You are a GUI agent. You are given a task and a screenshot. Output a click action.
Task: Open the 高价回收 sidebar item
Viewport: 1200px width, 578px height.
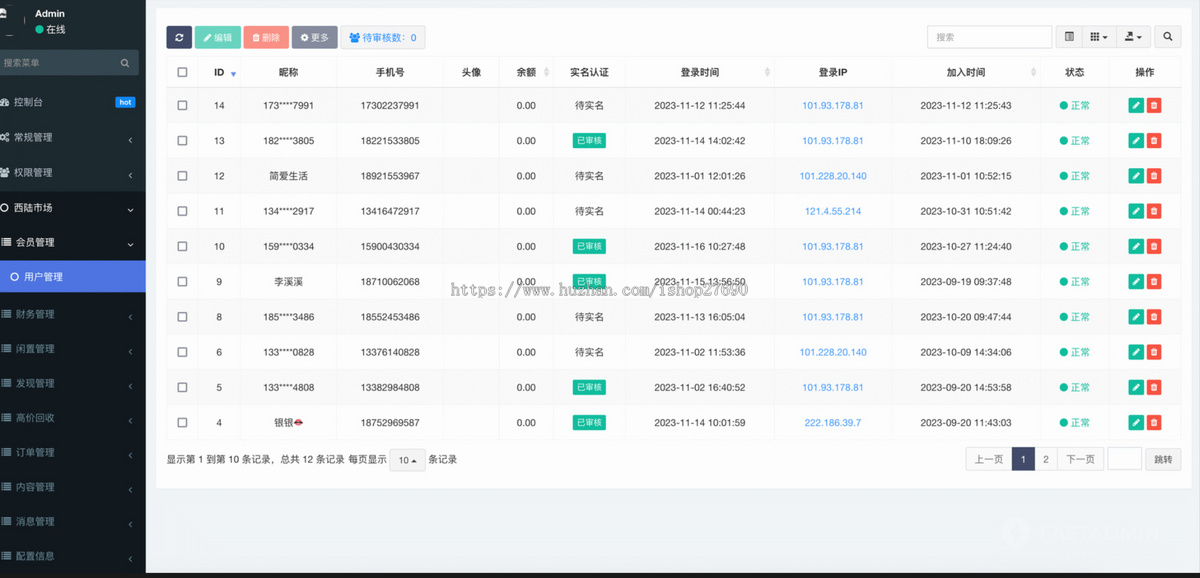point(72,418)
